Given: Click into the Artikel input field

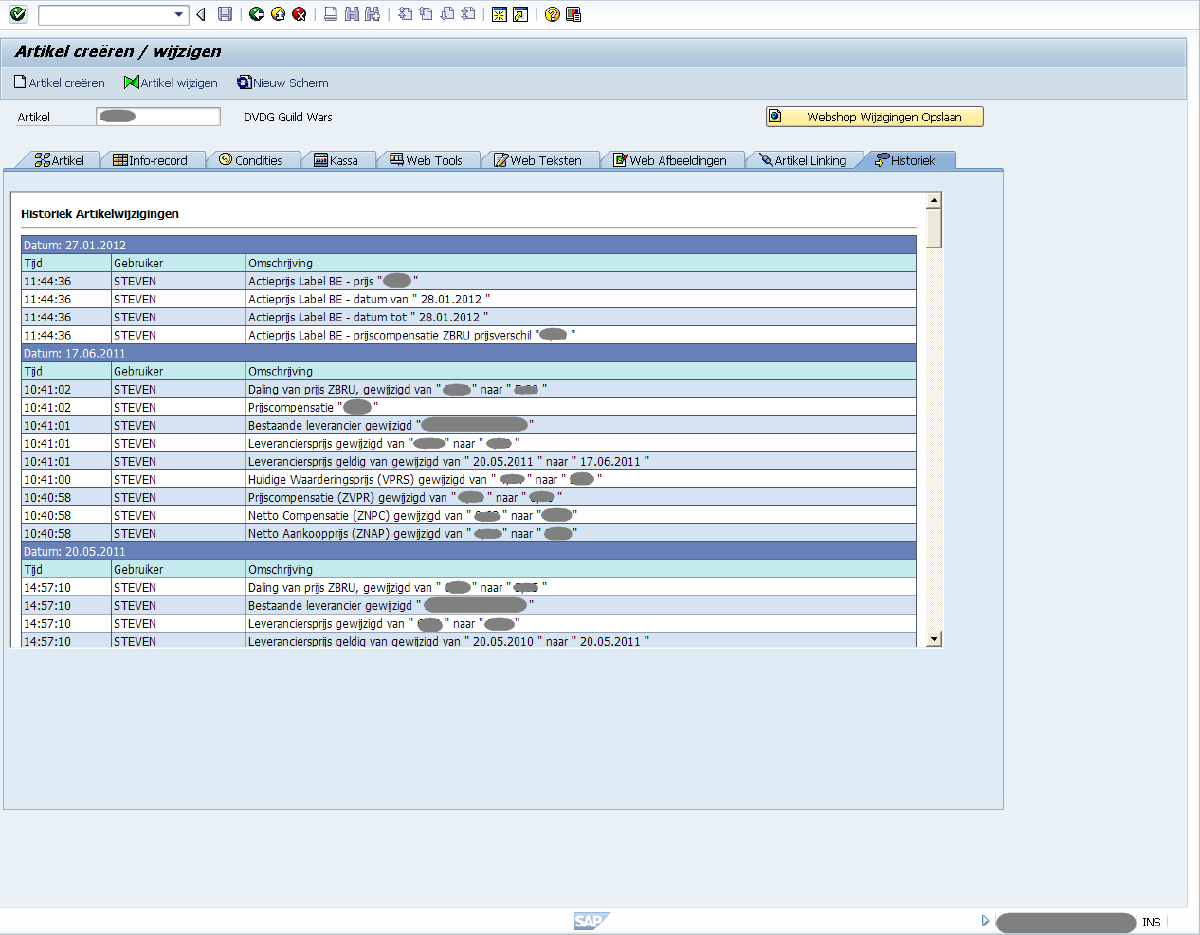Looking at the screenshot, I should (158, 117).
